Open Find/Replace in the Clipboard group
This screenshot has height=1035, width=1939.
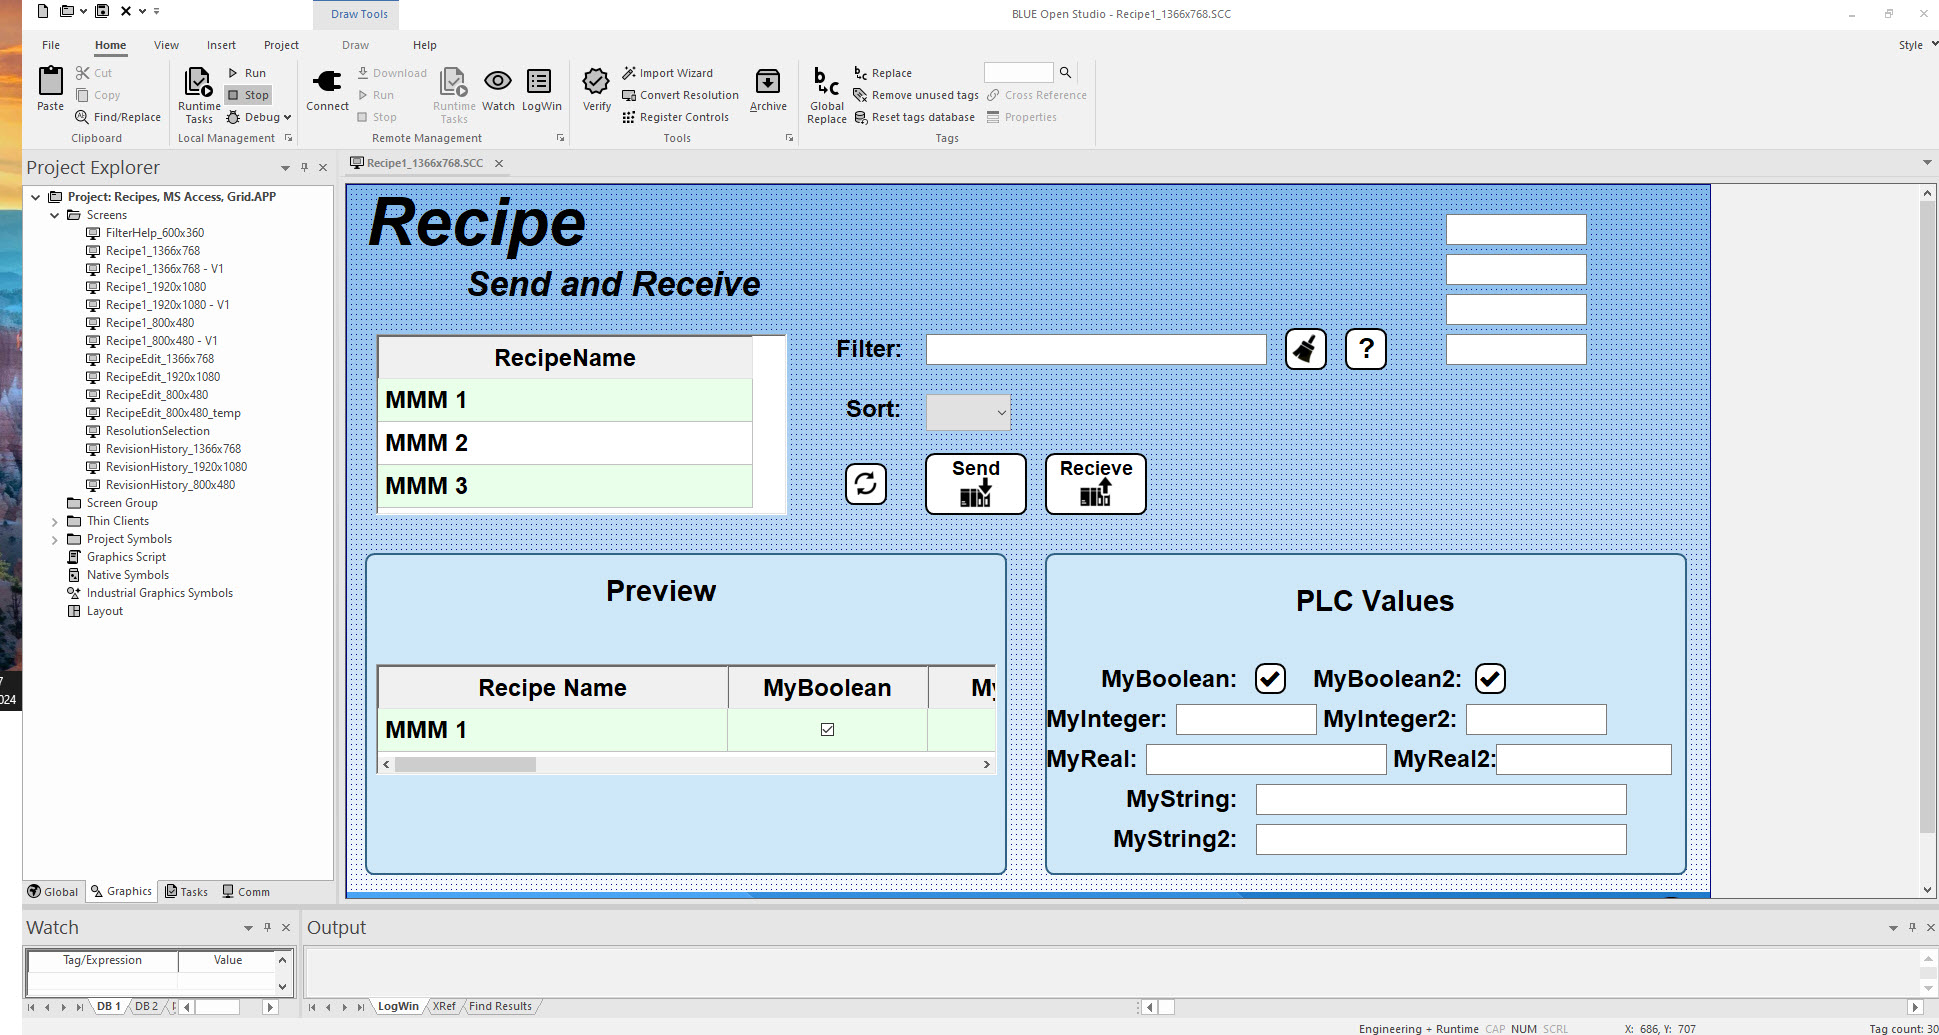tap(118, 117)
